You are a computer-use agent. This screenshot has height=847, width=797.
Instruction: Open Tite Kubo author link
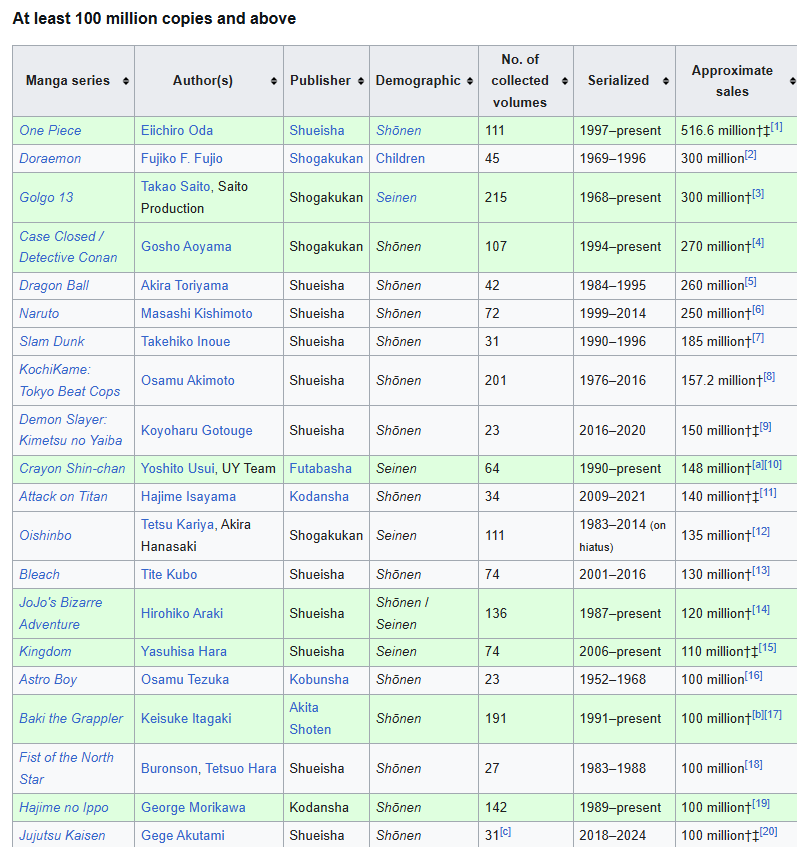coord(169,575)
